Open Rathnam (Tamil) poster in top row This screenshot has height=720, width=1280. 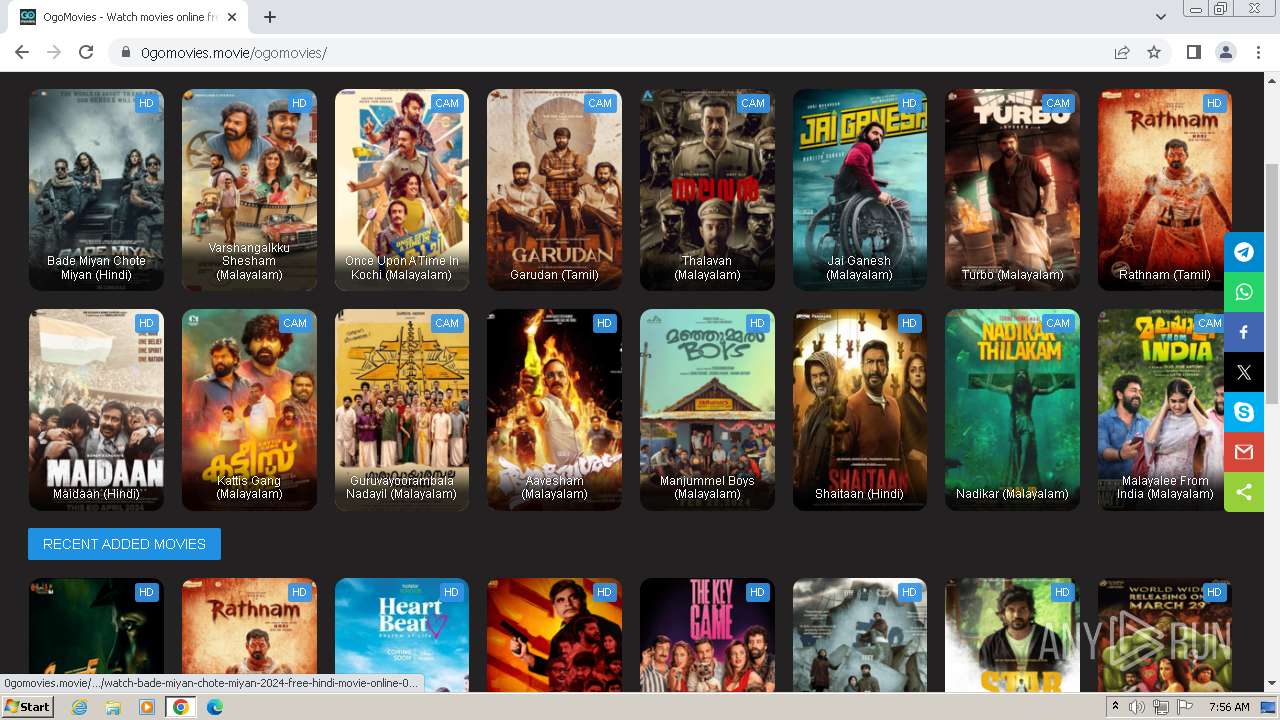1165,190
